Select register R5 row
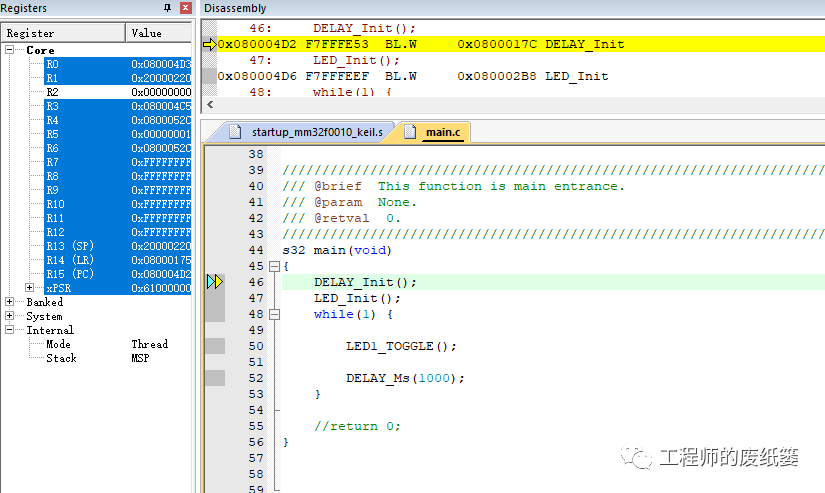 coord(117,134)
